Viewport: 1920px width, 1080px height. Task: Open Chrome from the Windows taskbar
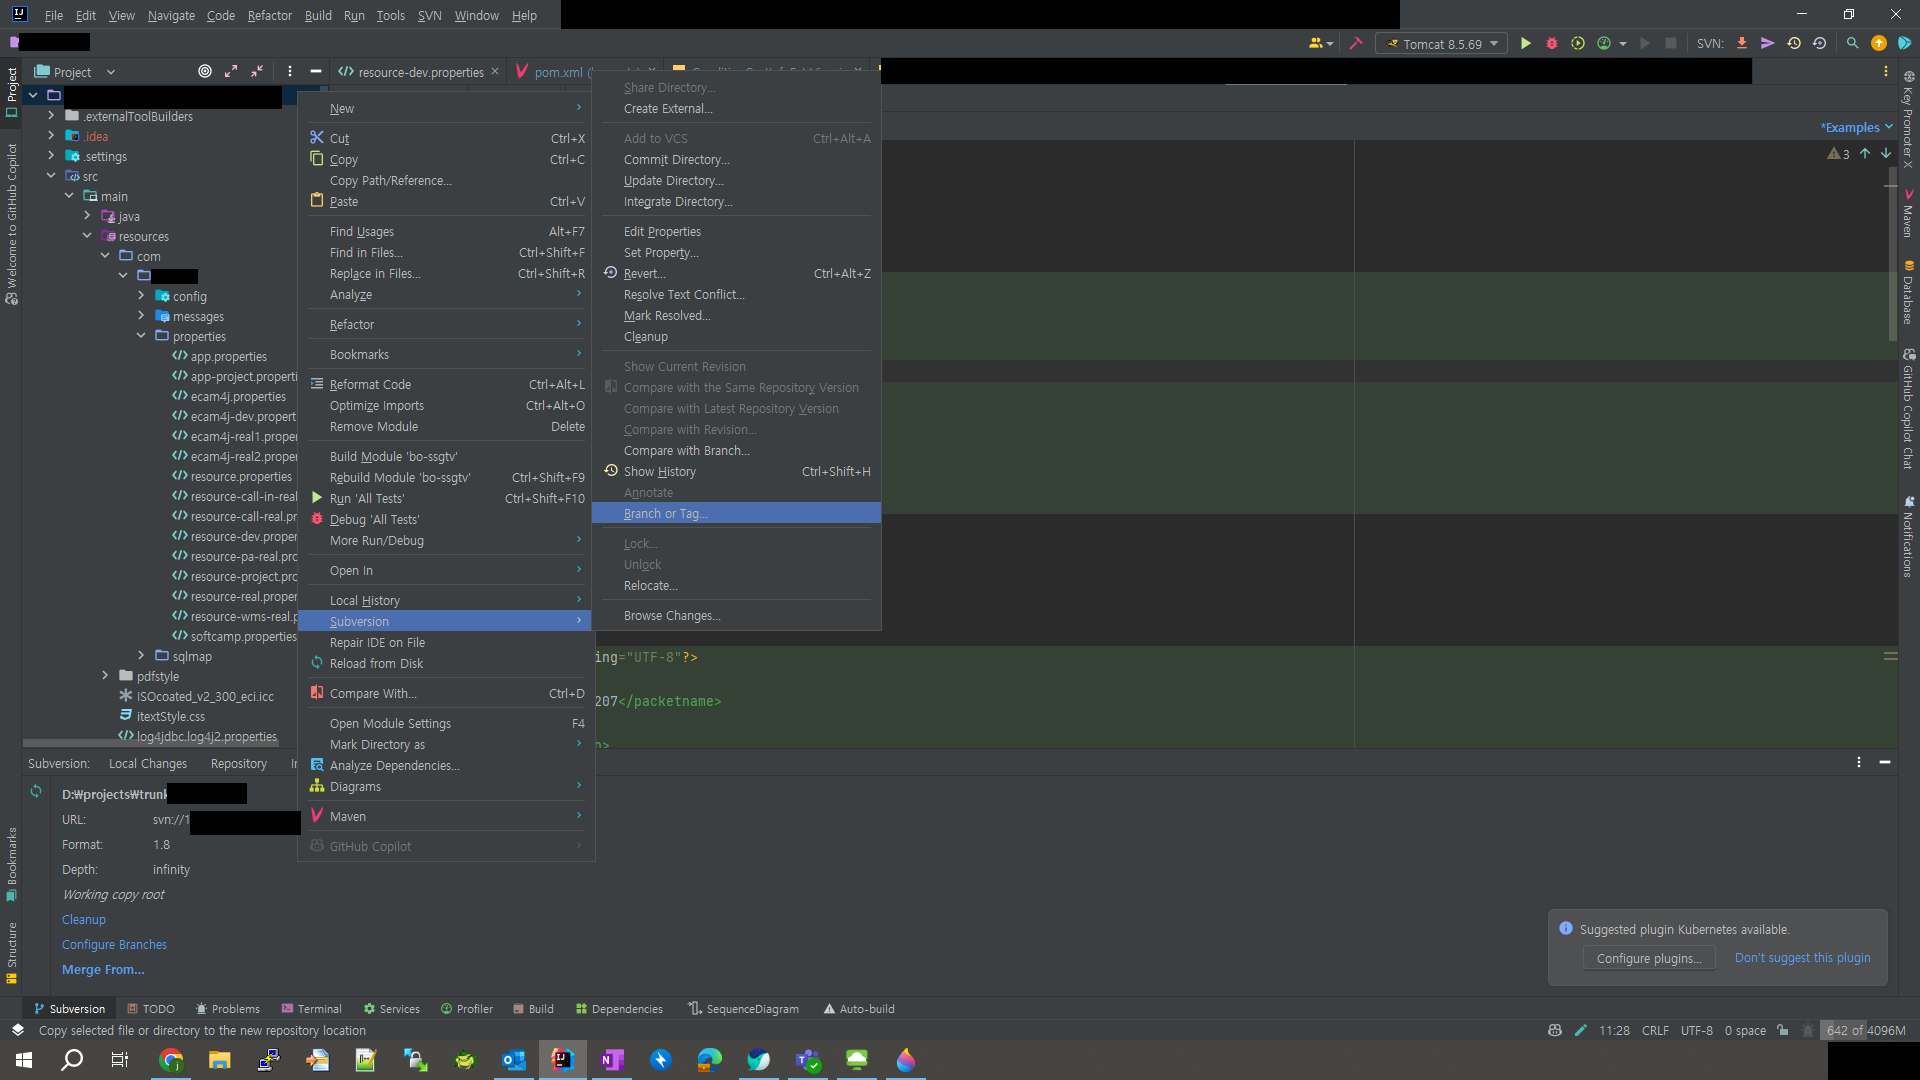(x=171, y=1060)
